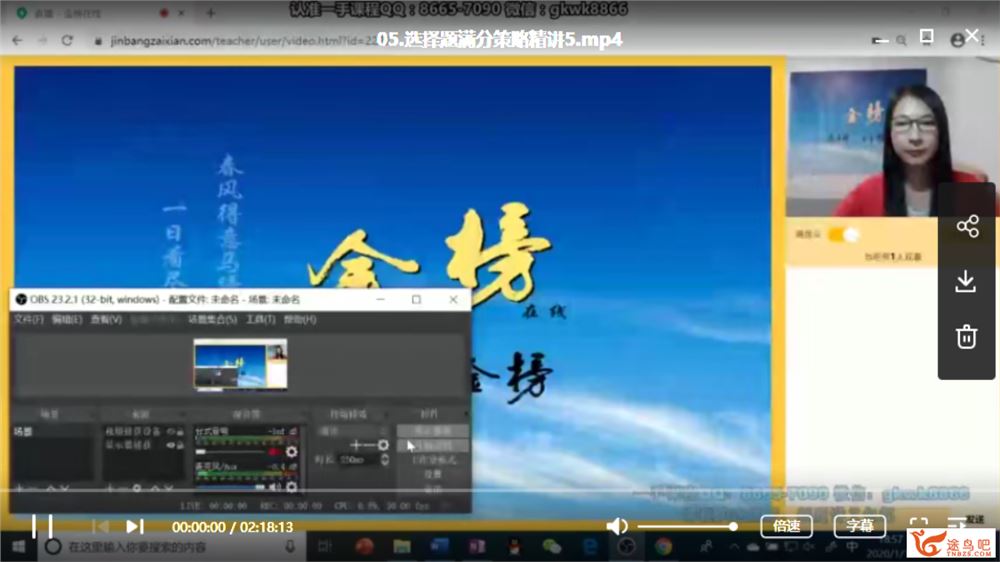Mute the player volume speaker icon
The image size is (1000, 562).
click(617, 526)
